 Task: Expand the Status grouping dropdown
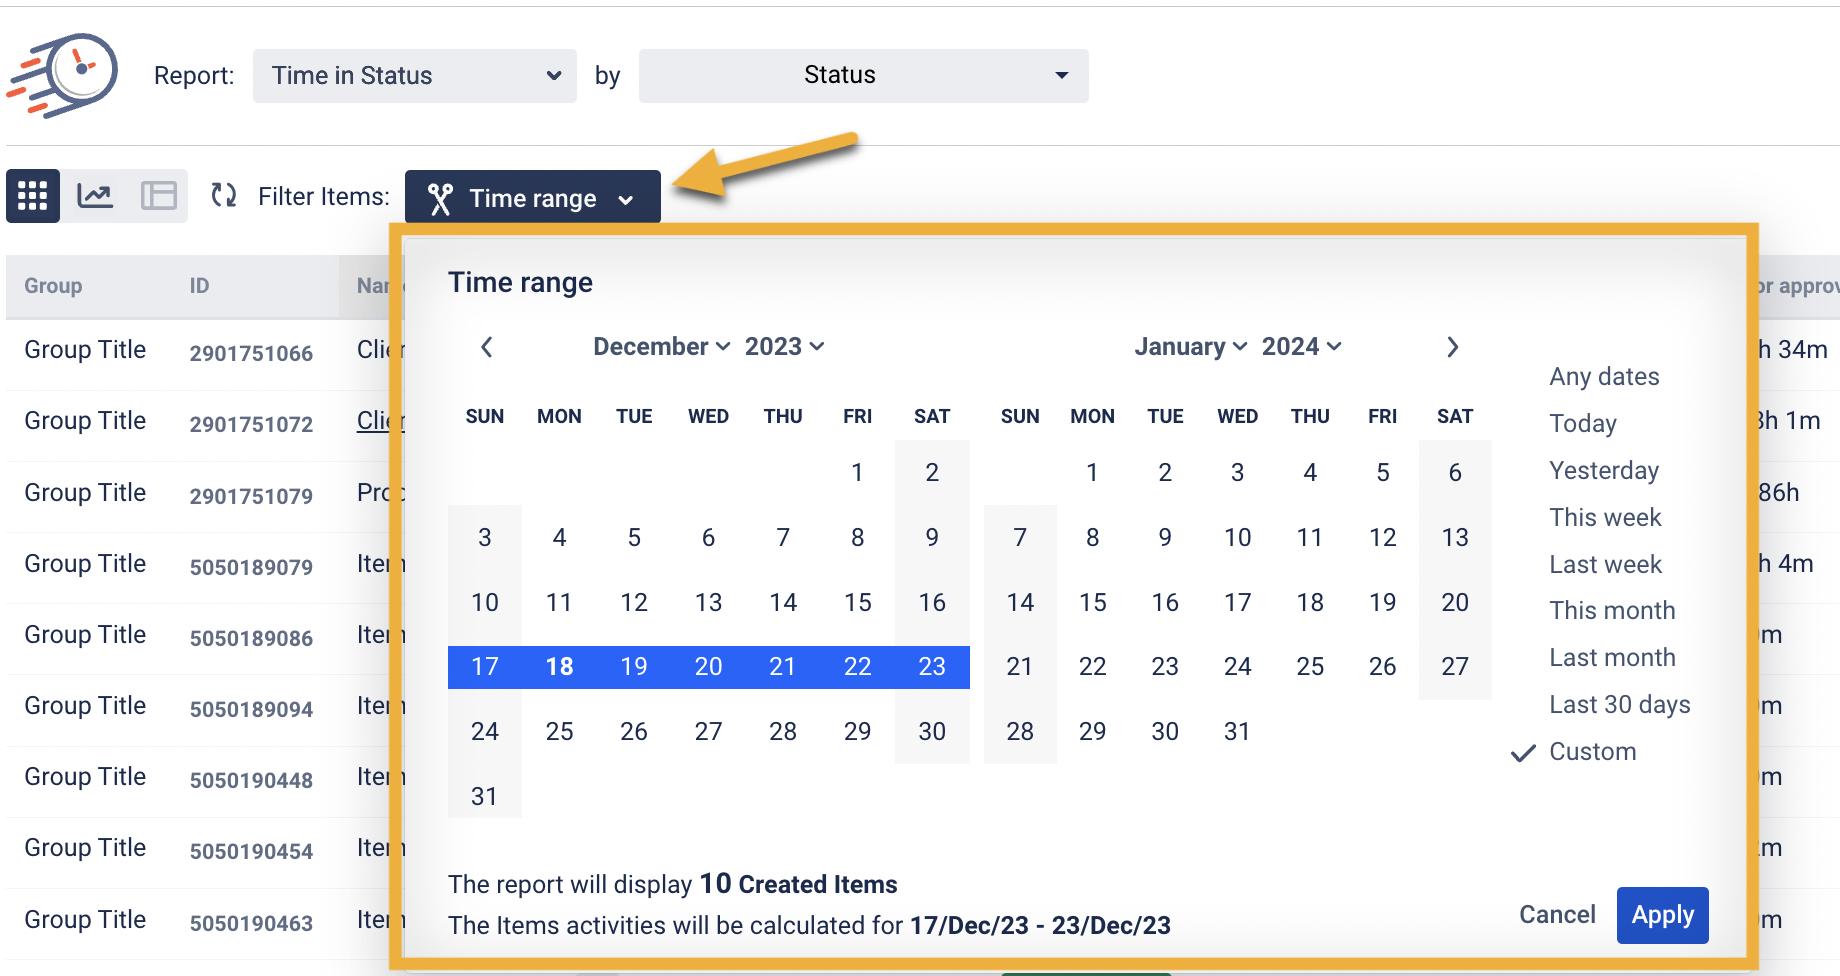[863, 76]
